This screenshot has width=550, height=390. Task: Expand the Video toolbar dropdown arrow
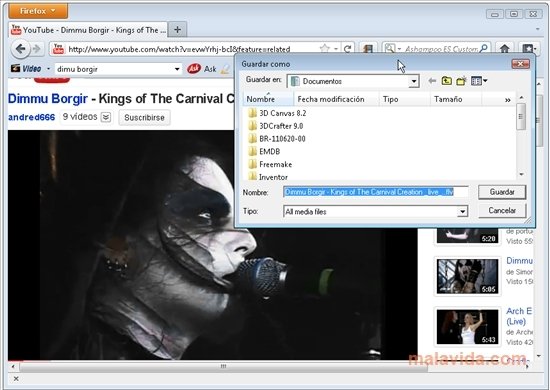tap(48, 69)
